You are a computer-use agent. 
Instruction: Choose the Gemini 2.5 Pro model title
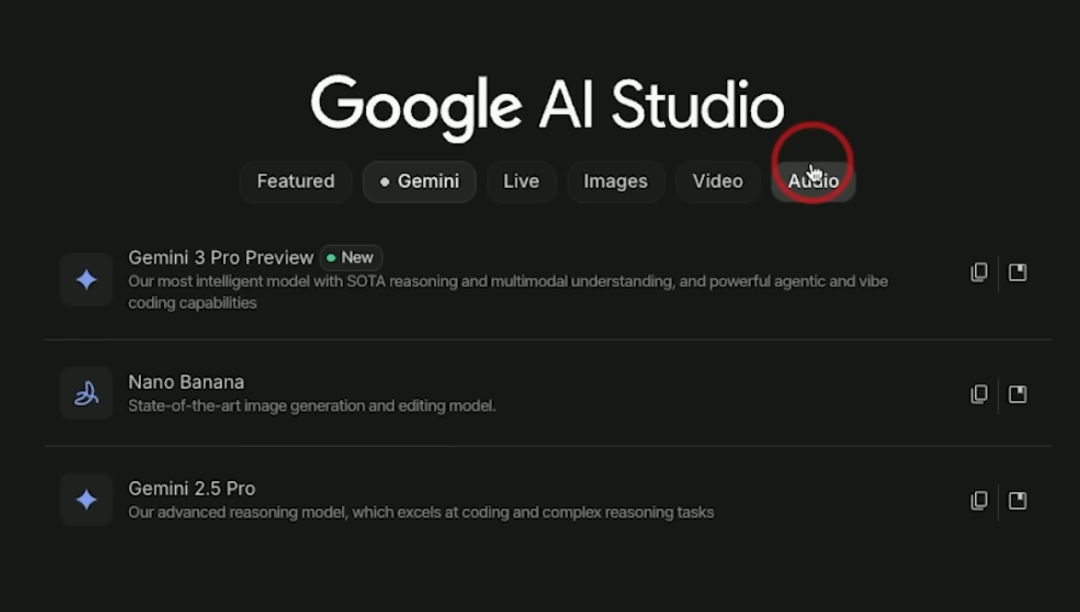pyautogui.click(x=191, y=489)
